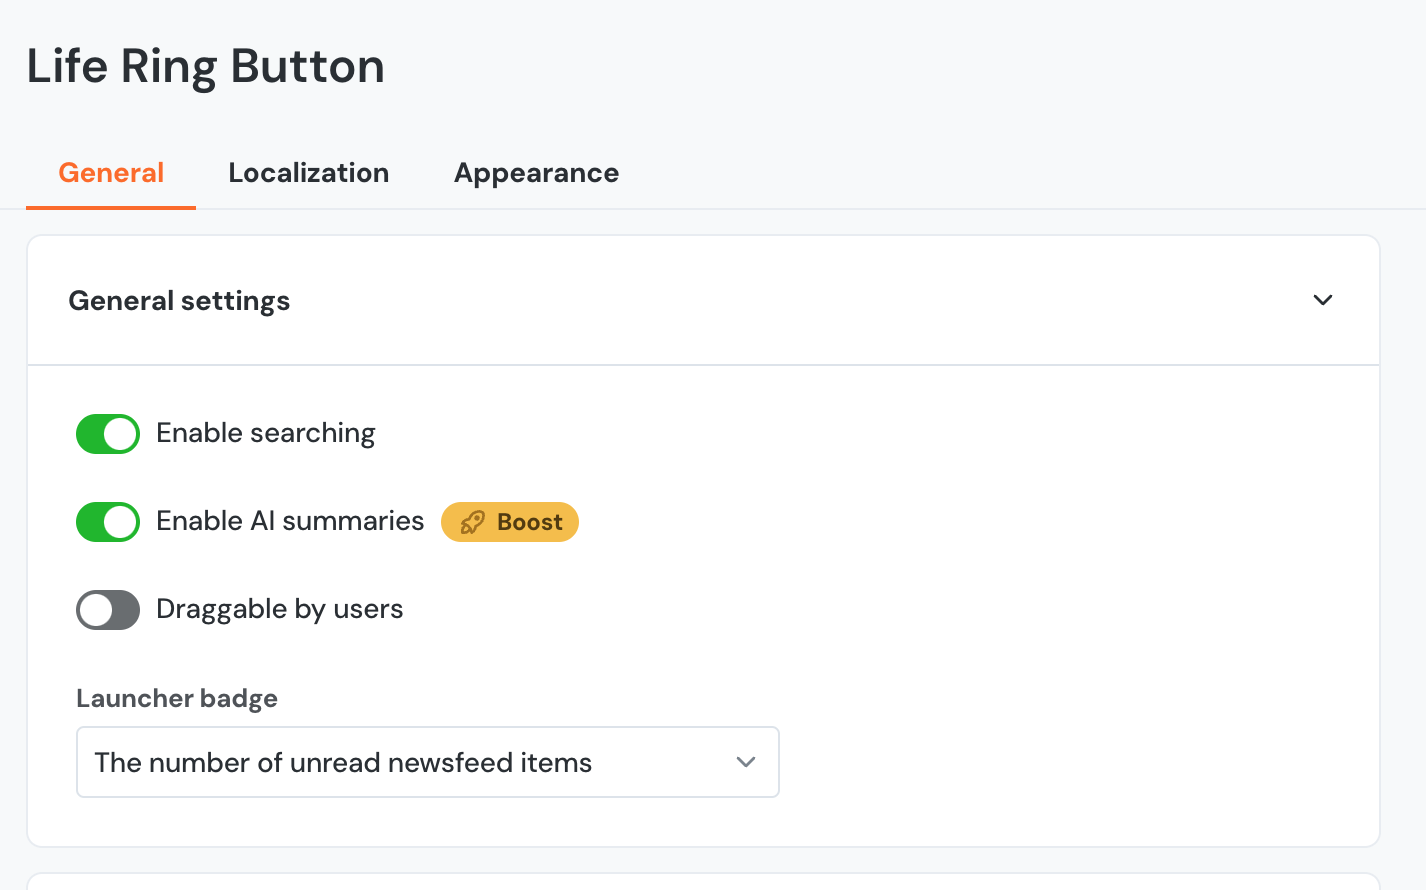Select the General tab
Viewport: 1426px width, 890px height.
tap(111, 173)
